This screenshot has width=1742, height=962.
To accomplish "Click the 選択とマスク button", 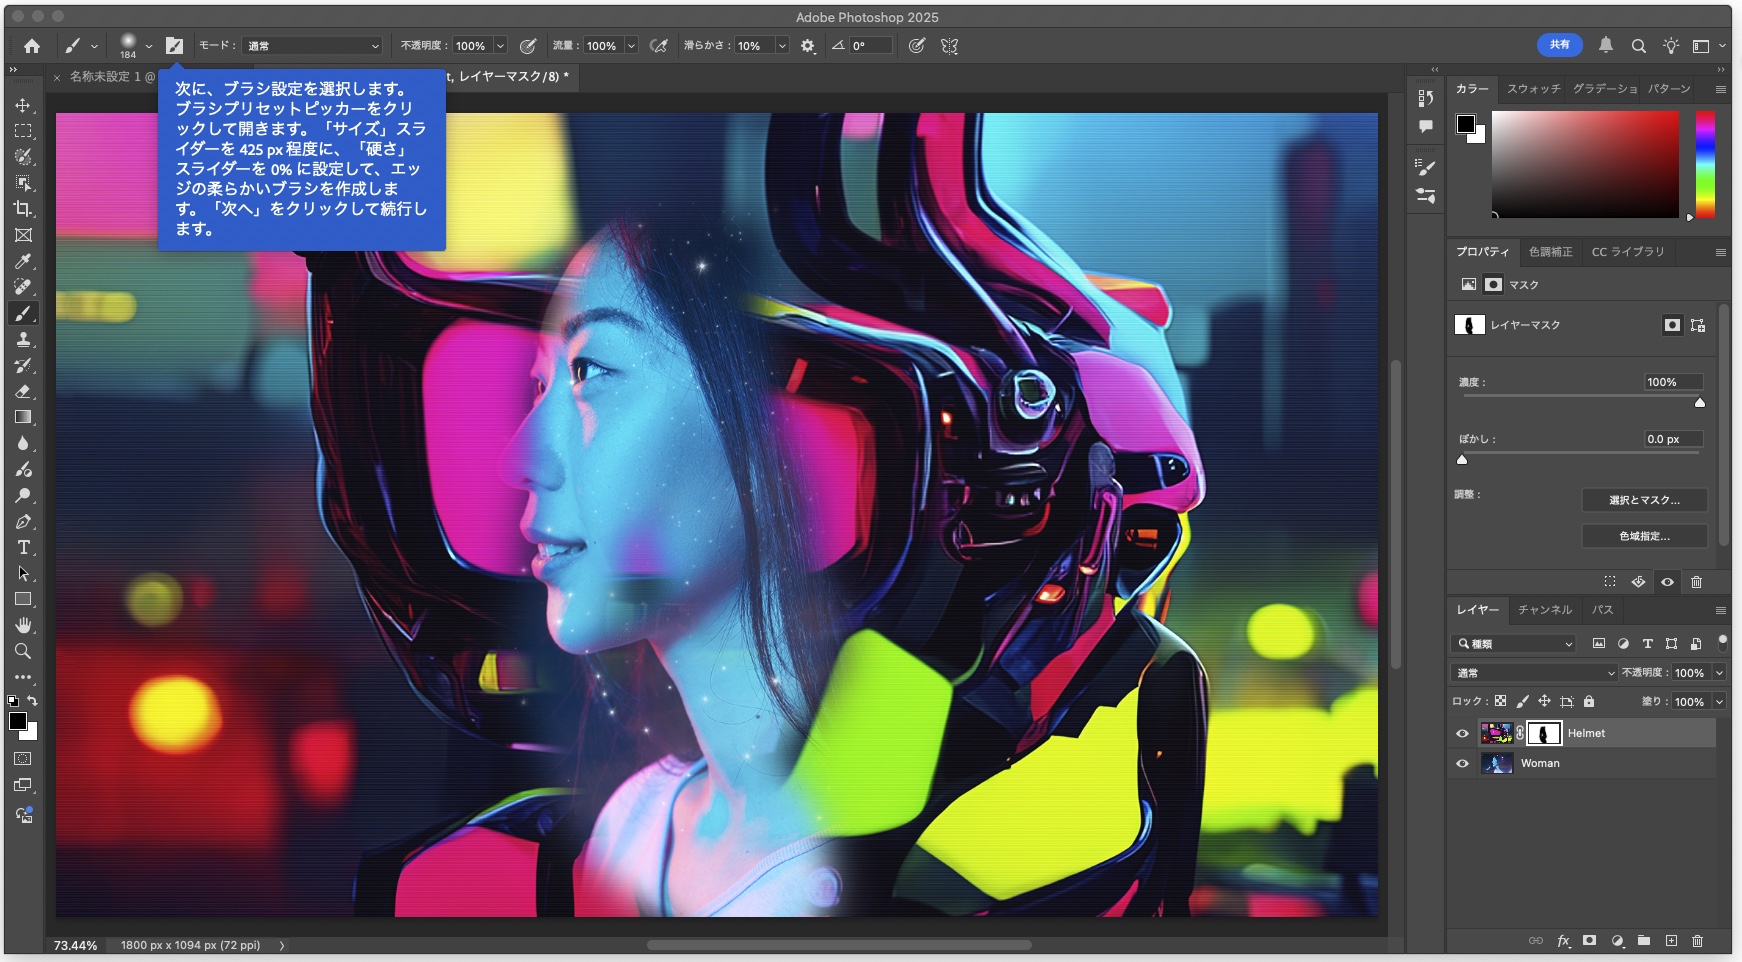I will point(1643,500).
